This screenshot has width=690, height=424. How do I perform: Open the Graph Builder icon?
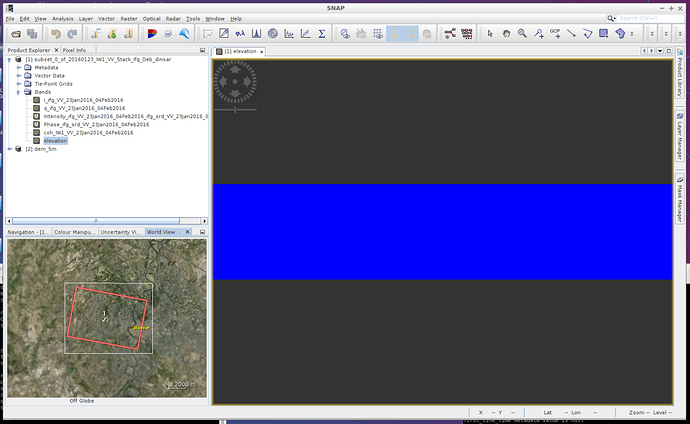point(450,33)
